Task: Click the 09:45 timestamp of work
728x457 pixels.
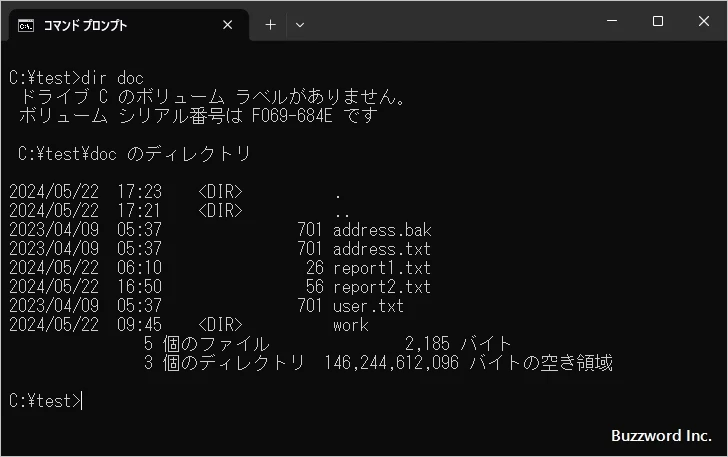Action: tap(139, 325)
